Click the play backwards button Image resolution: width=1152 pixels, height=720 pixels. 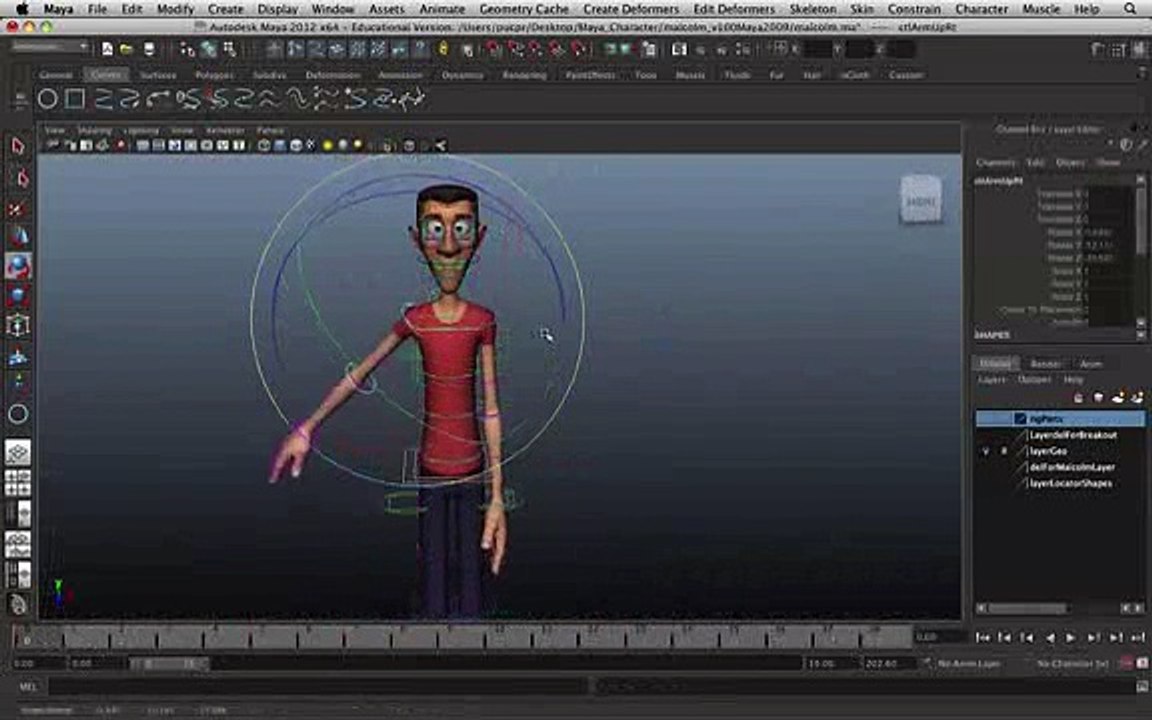click(1049, 638)
